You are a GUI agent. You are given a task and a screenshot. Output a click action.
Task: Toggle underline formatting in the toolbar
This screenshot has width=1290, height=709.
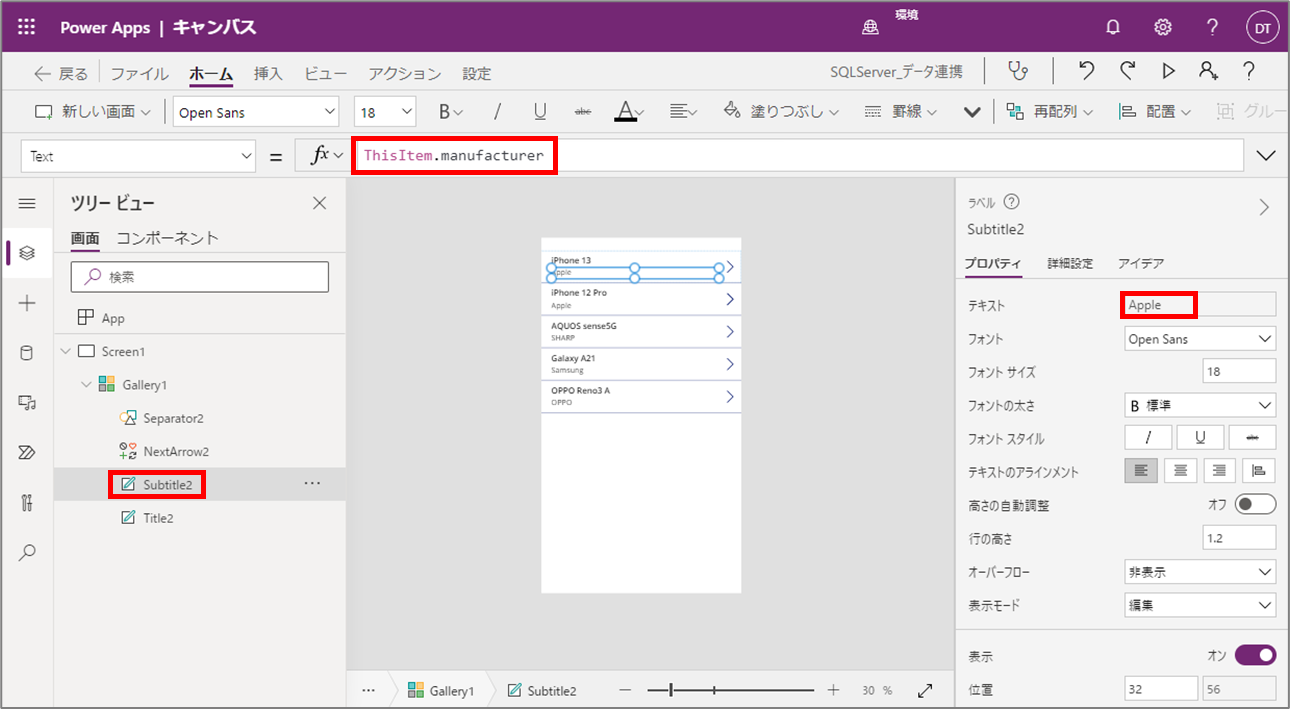(540, 112)
